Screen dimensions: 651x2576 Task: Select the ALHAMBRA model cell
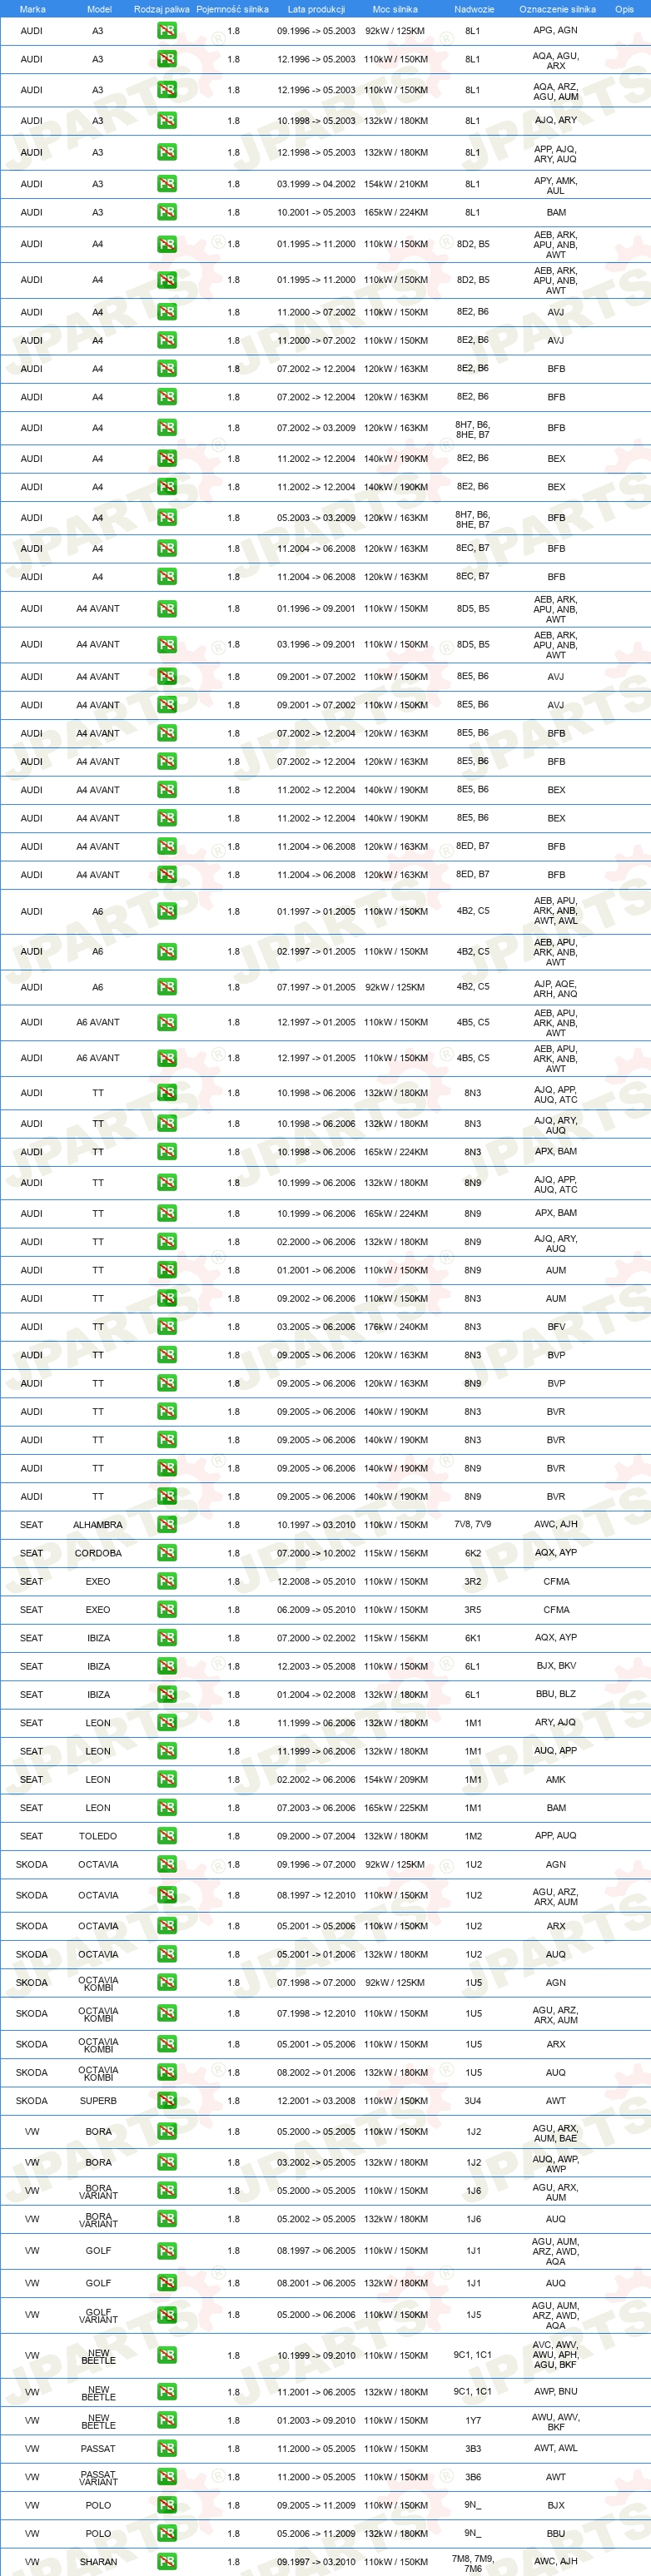[x=98, y=1525]
